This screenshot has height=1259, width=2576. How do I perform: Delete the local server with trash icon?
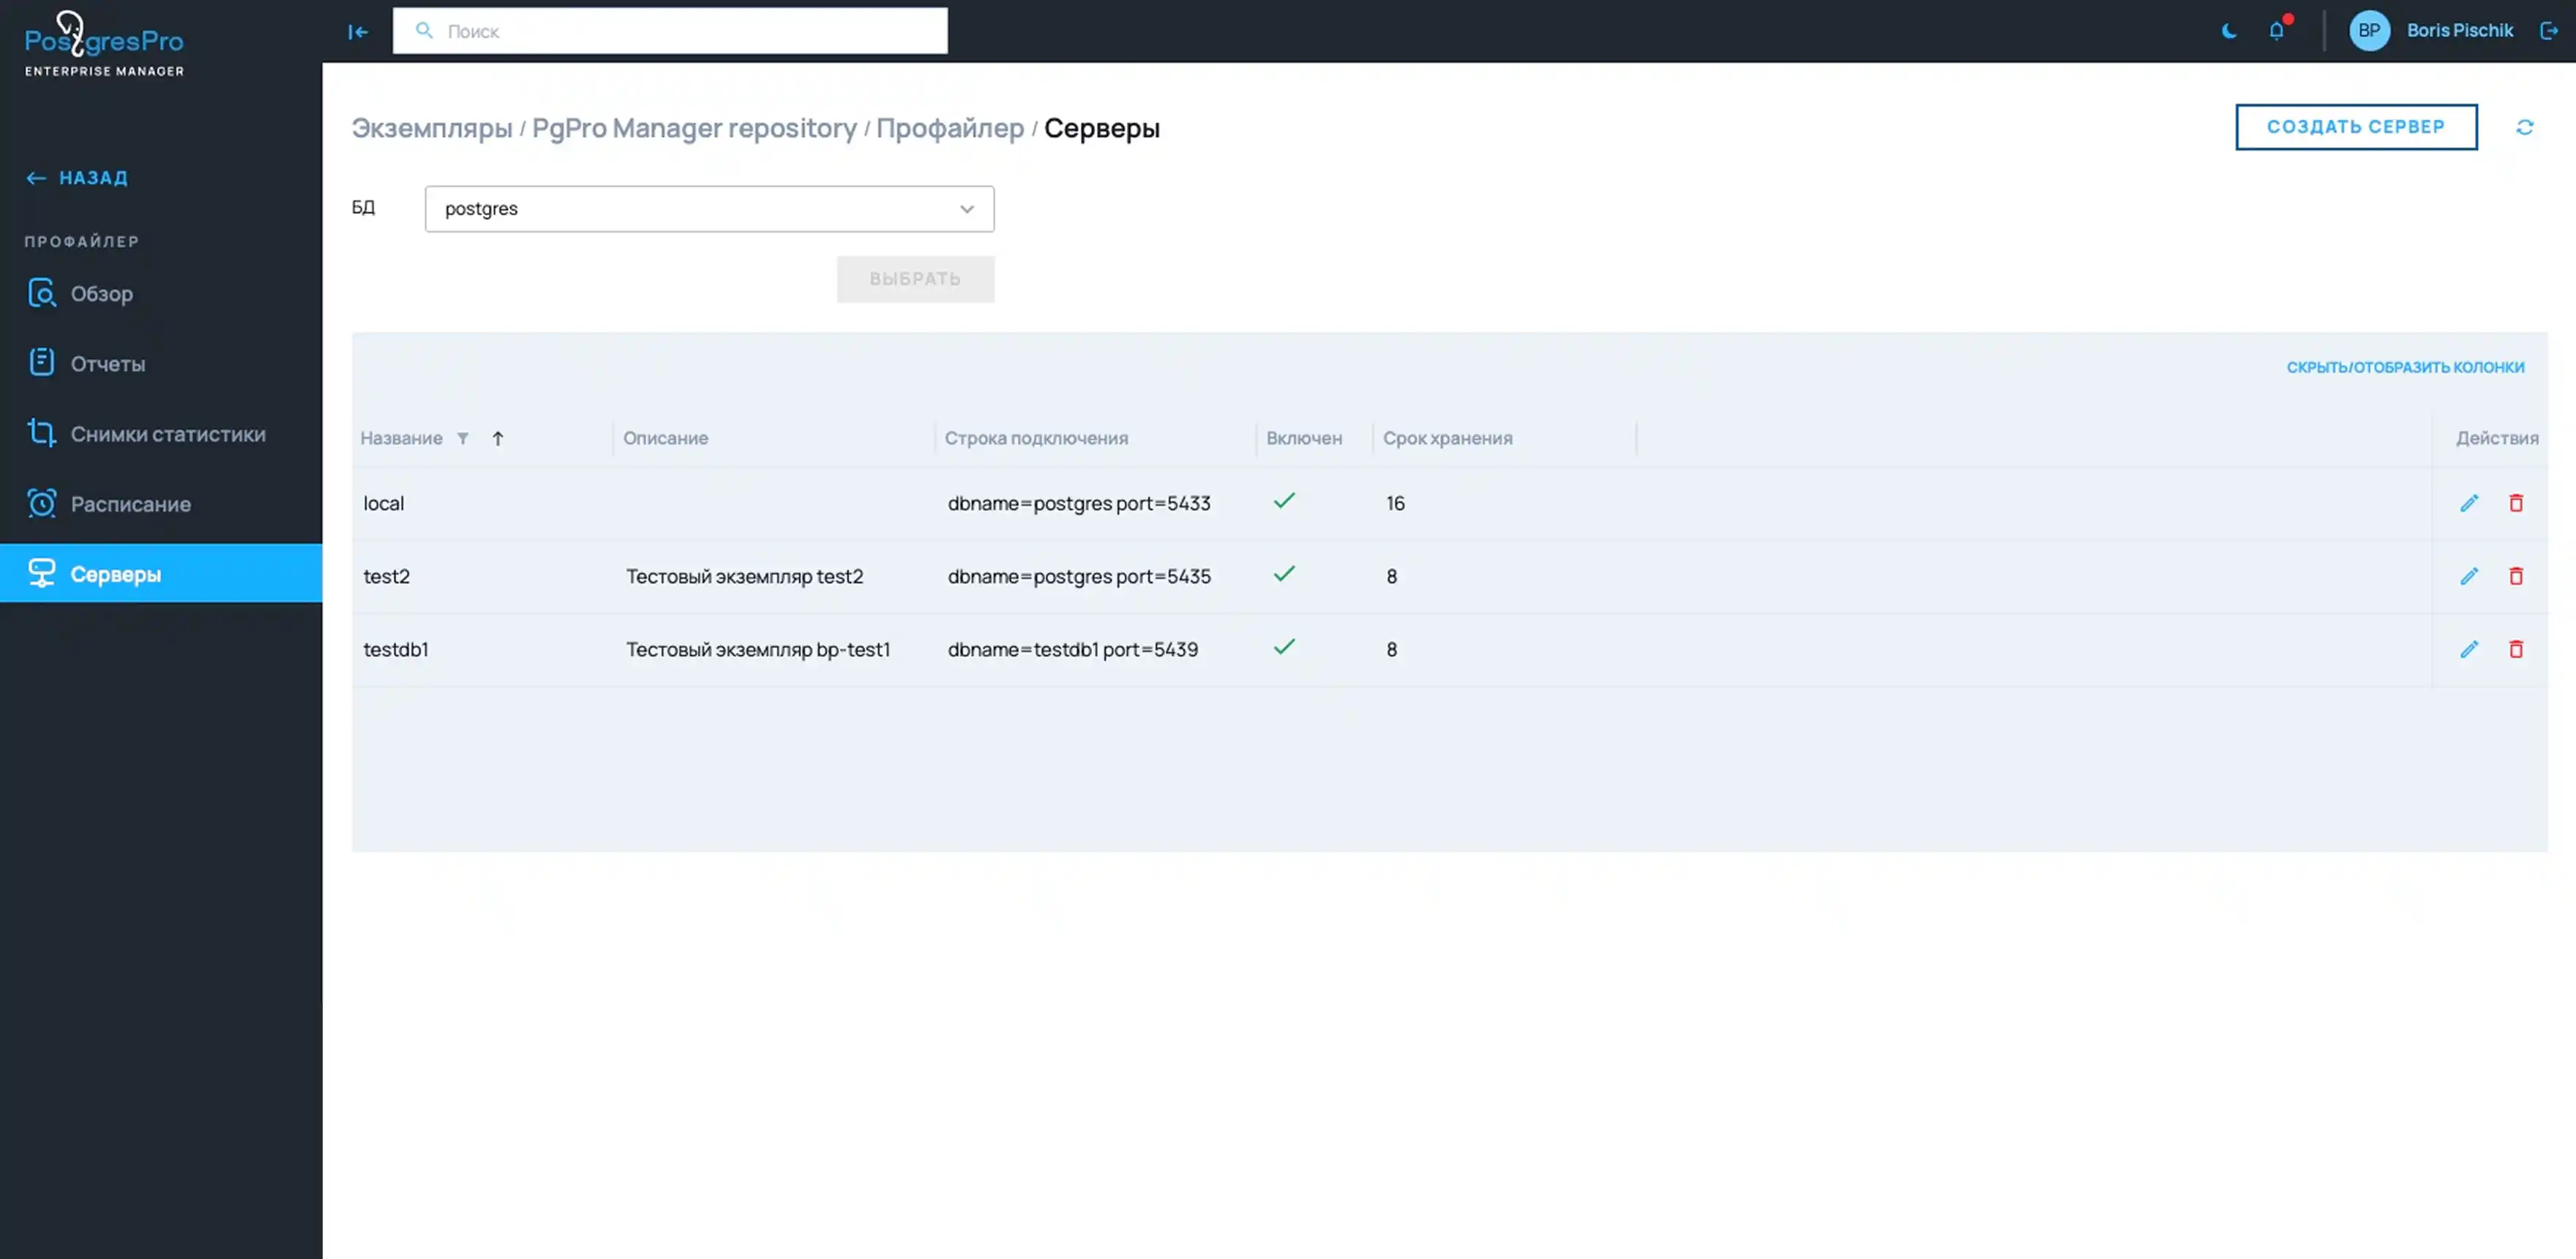coord(2515,503)
